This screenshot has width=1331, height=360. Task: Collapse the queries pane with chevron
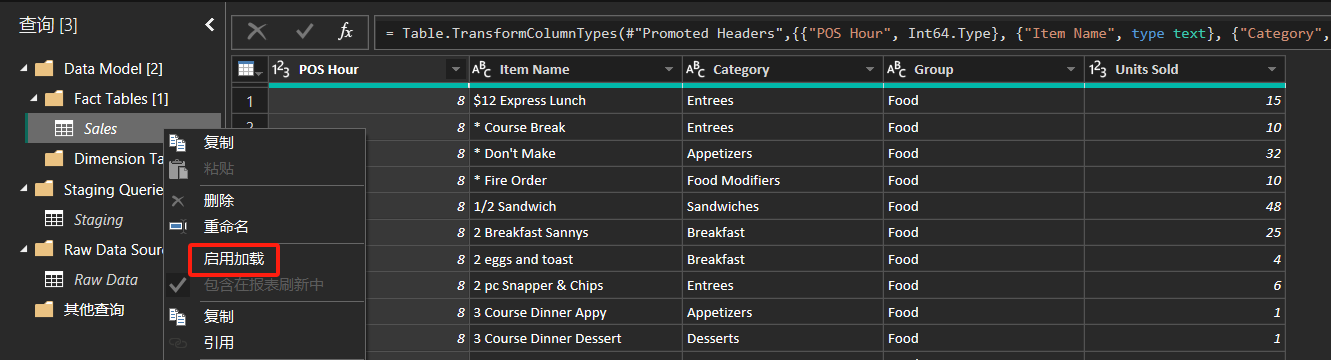[209, 25]
